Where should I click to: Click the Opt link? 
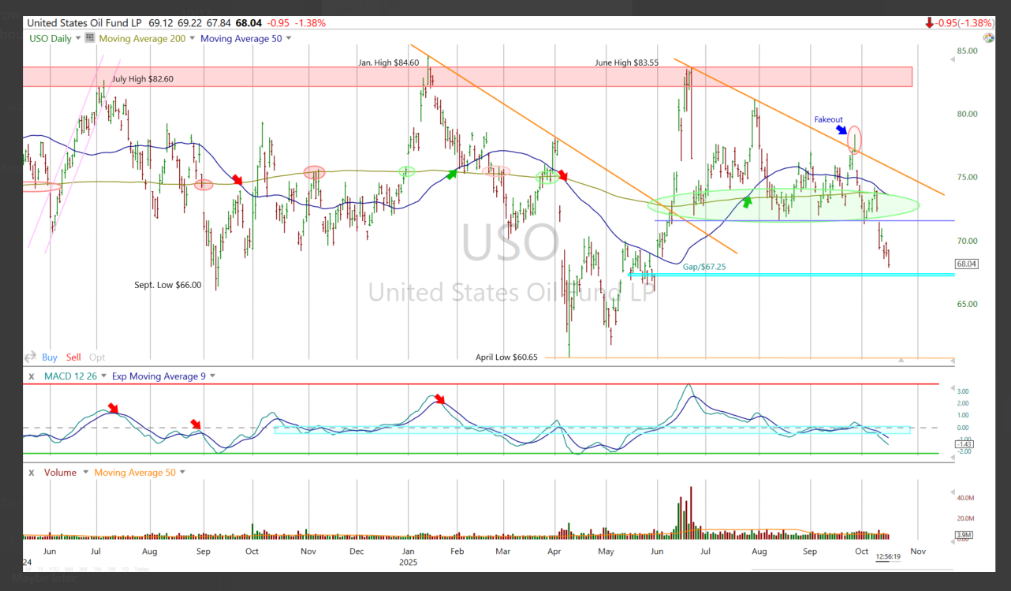tap(97, 357)
